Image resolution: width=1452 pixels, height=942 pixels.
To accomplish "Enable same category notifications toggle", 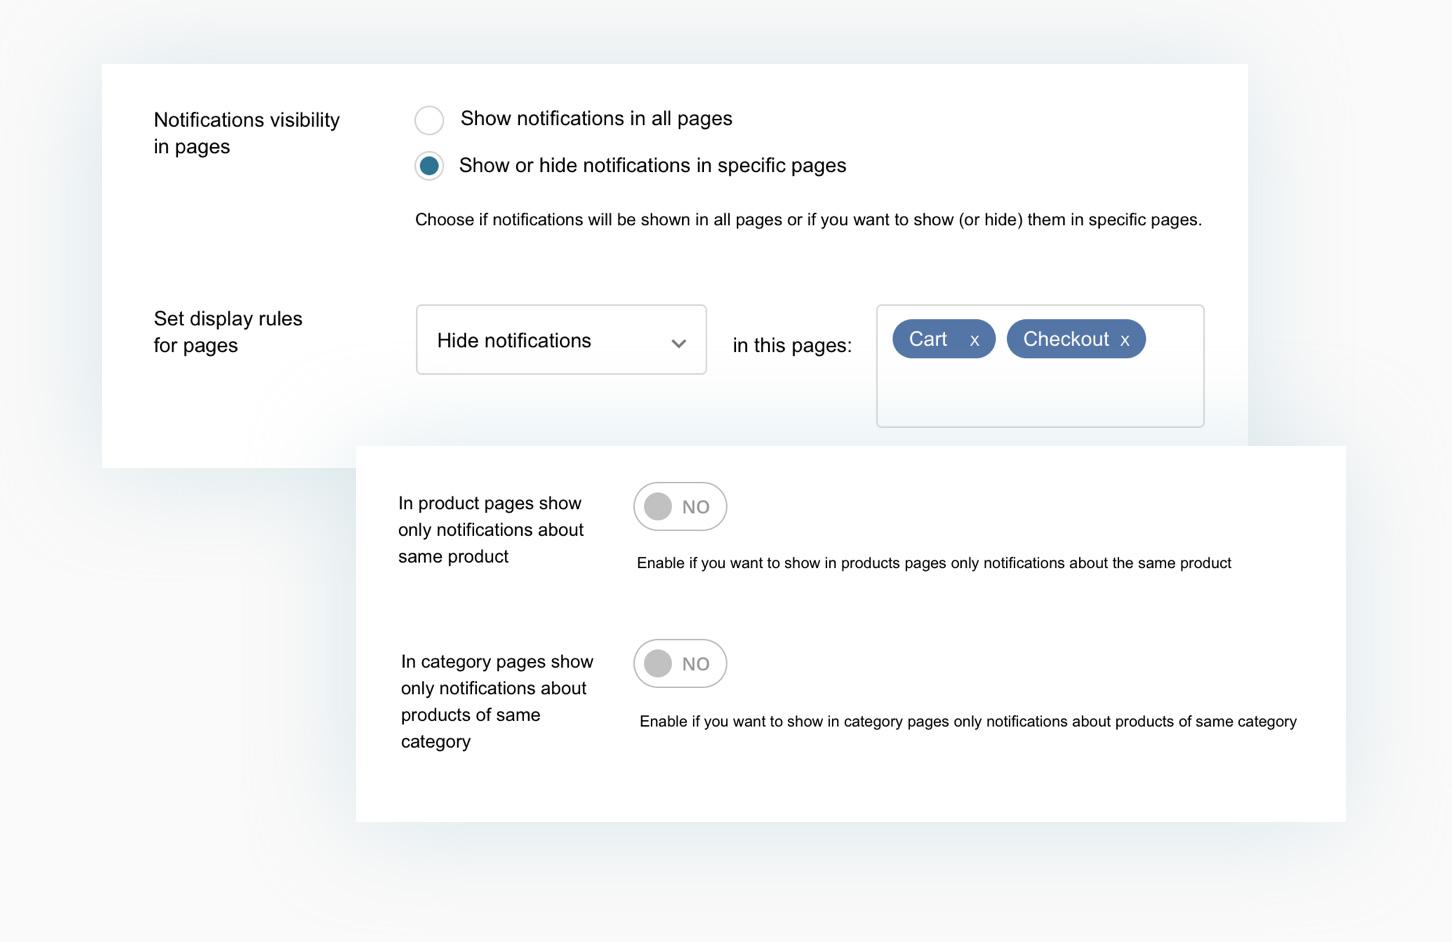I will 680,664.
